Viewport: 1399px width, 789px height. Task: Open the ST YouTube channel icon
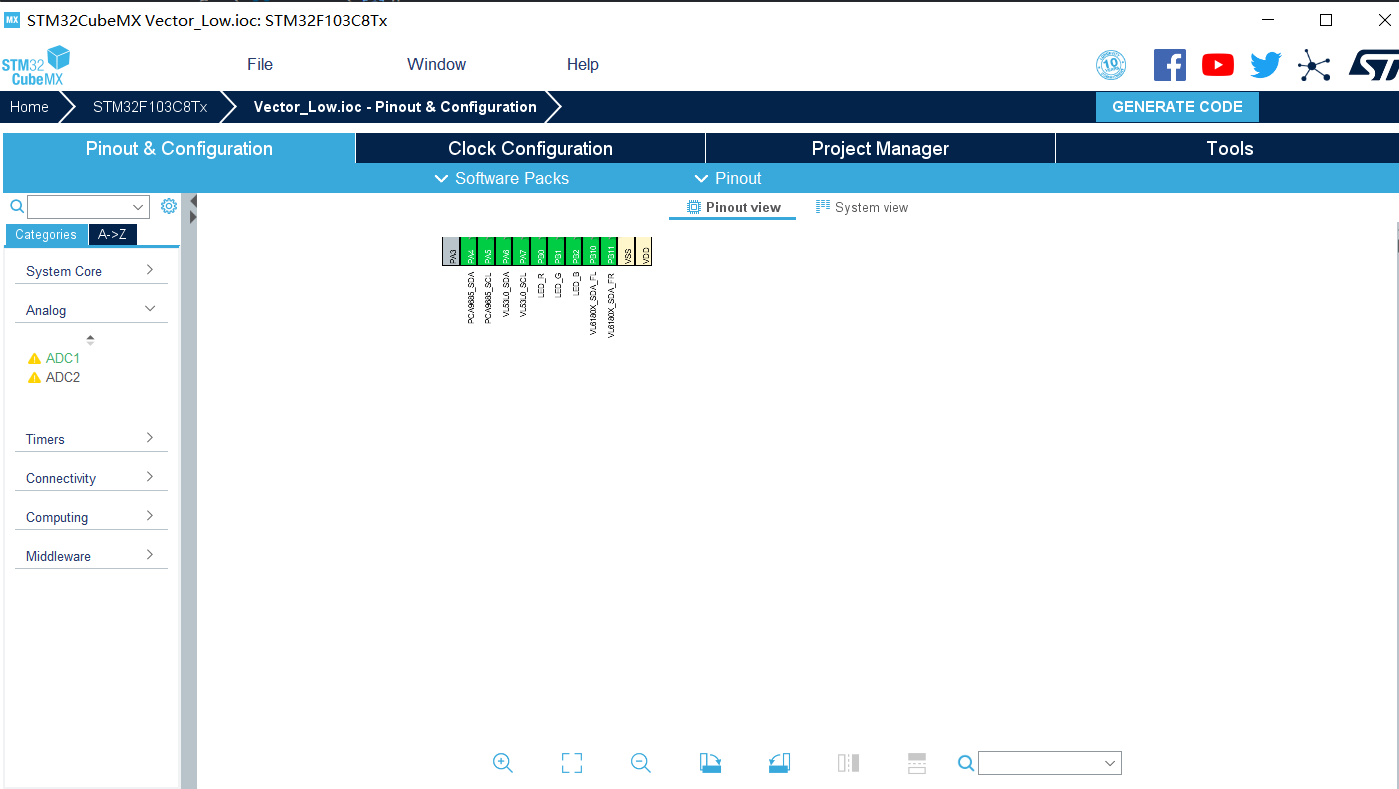click(1217, 65)
